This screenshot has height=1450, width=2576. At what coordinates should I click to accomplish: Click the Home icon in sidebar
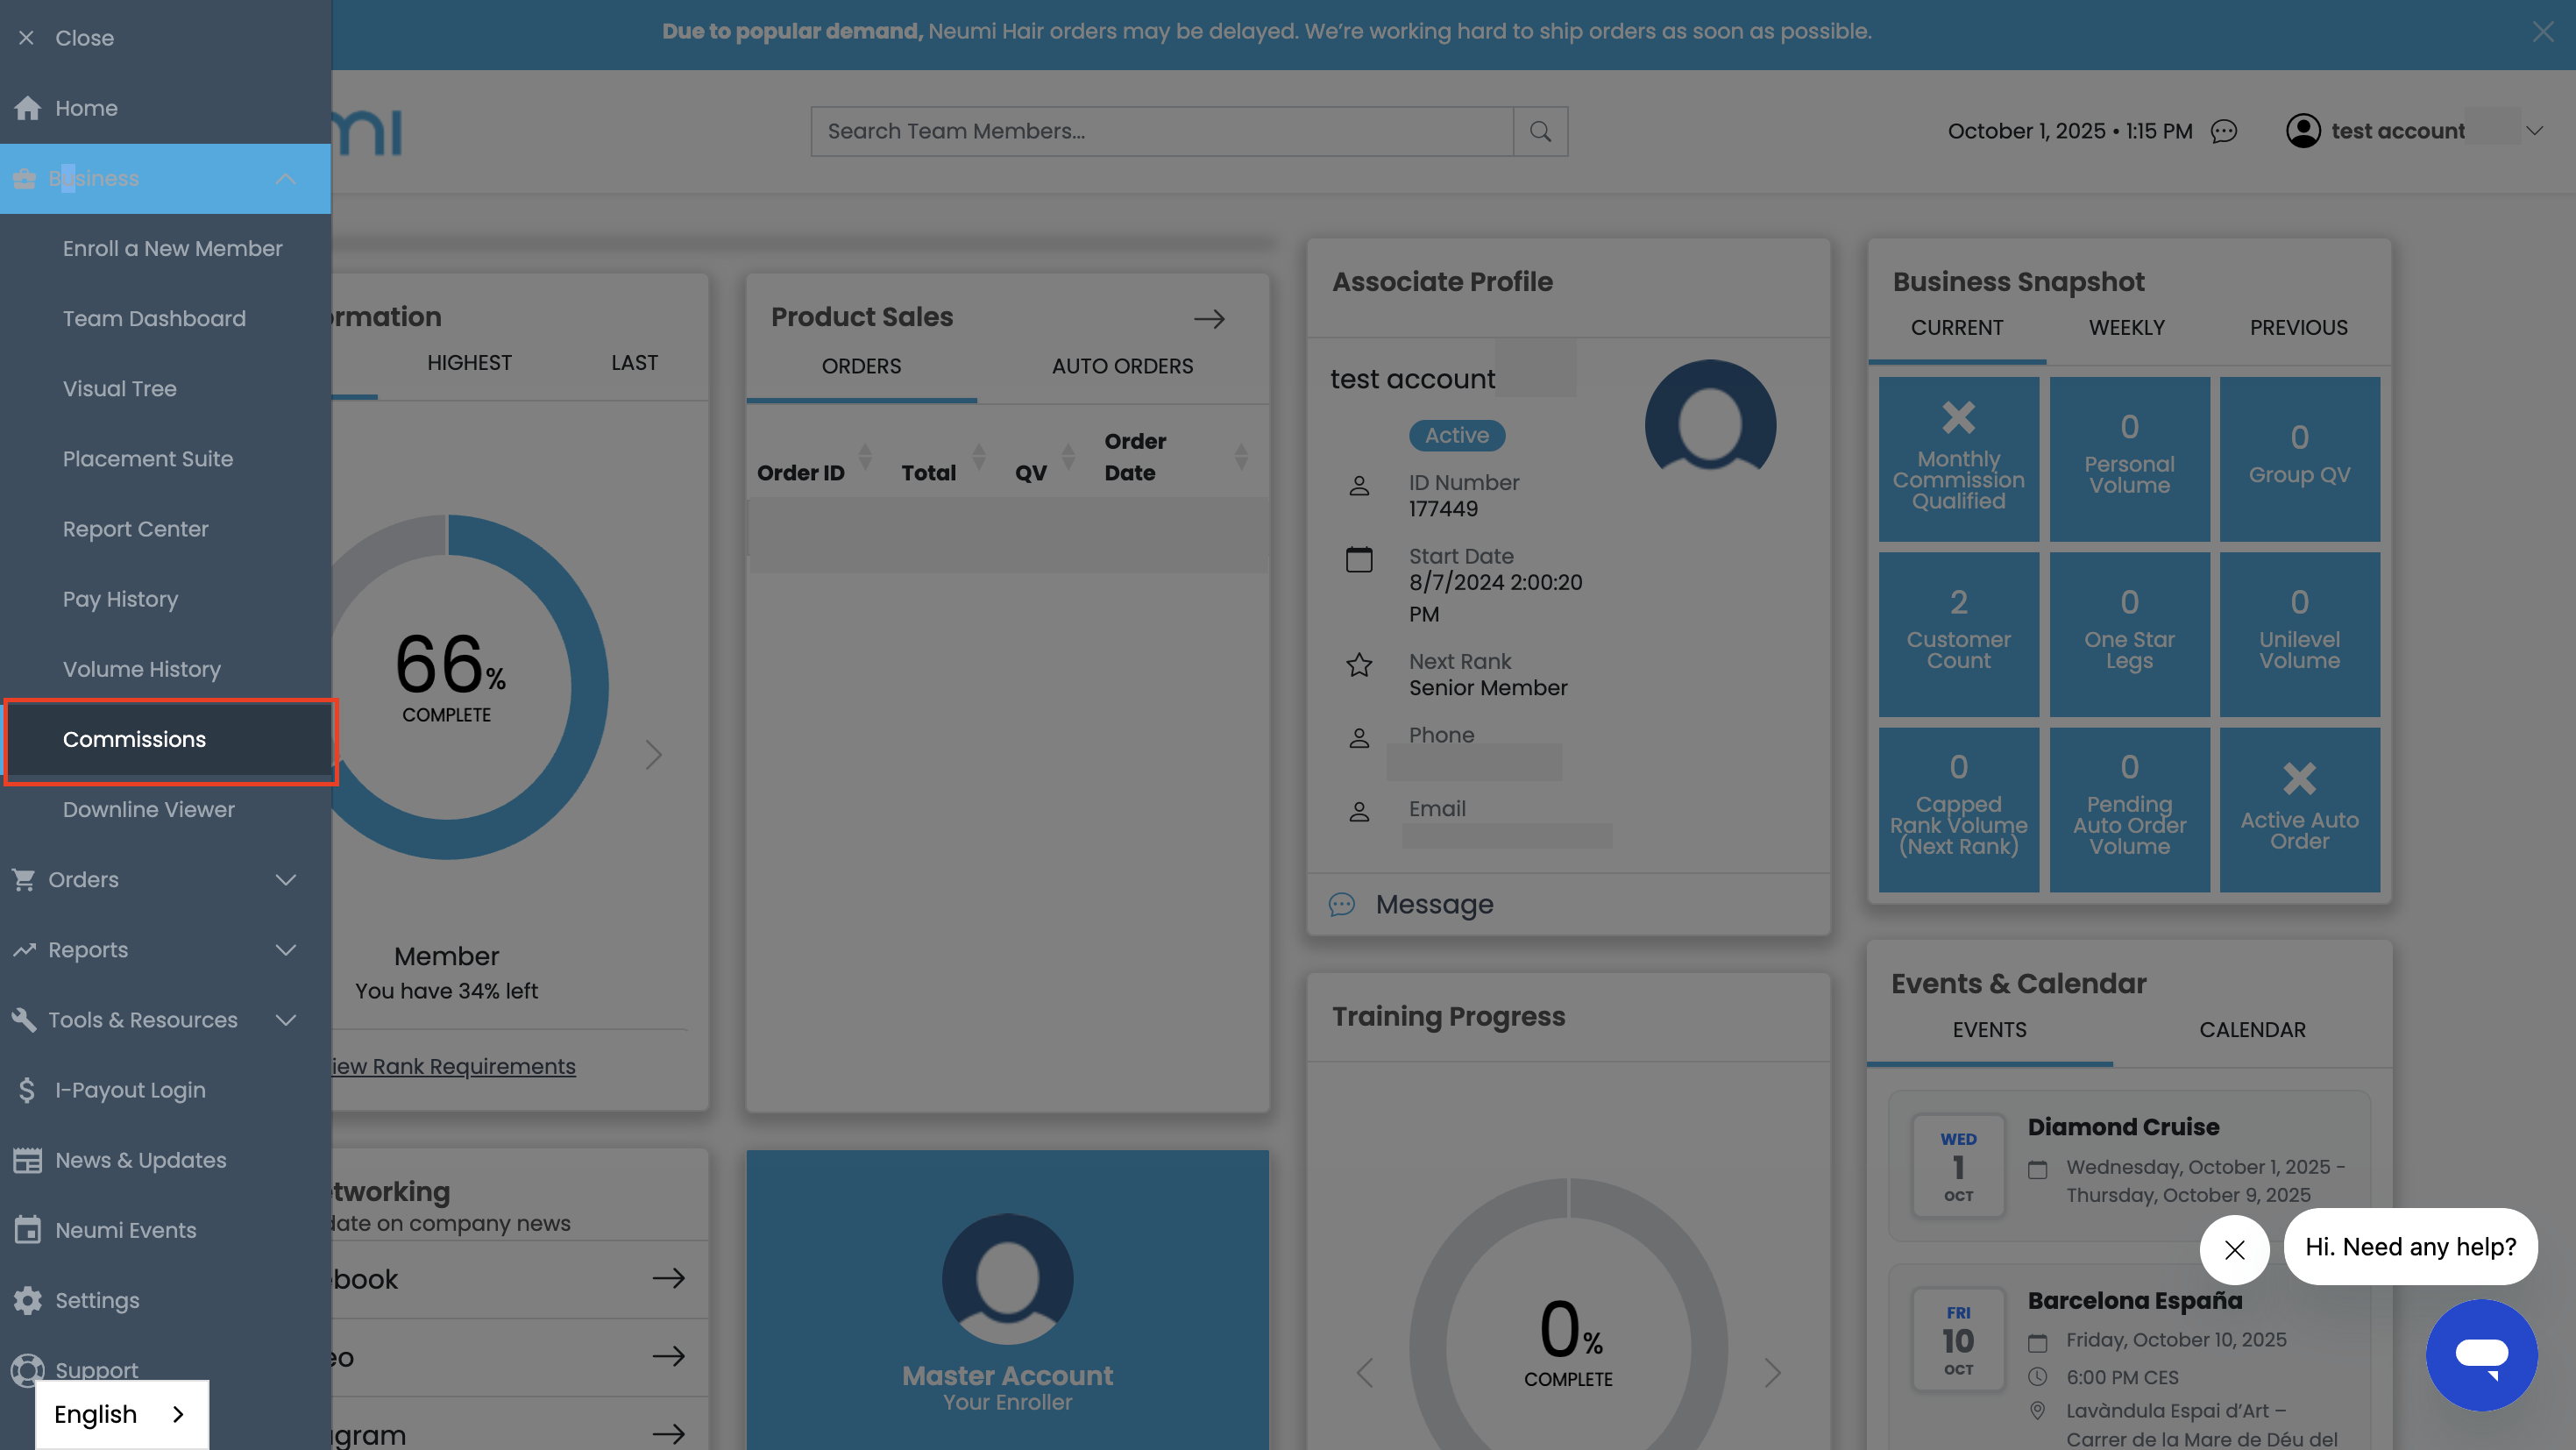[28, 108]
